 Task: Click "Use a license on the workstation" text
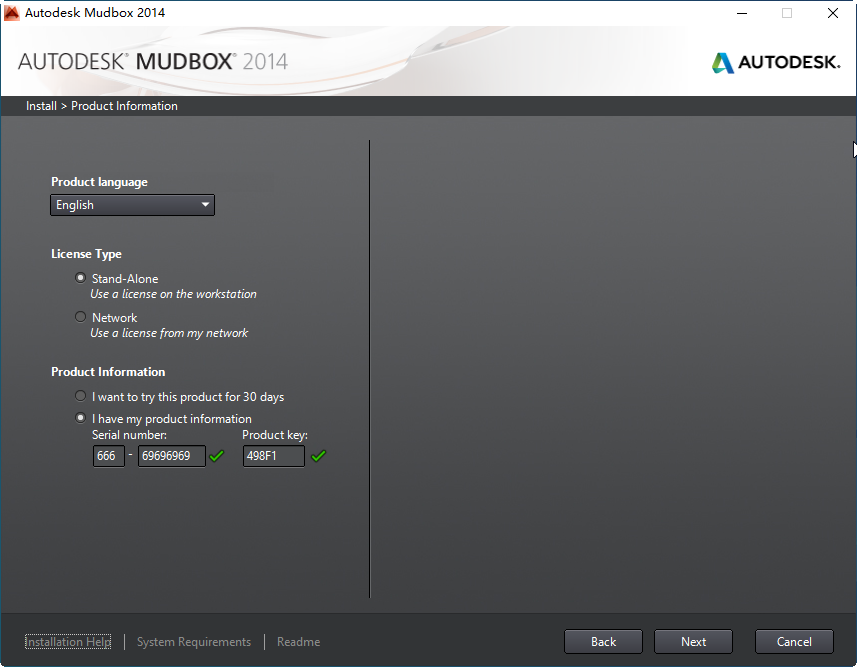click(x=173, y=294)
